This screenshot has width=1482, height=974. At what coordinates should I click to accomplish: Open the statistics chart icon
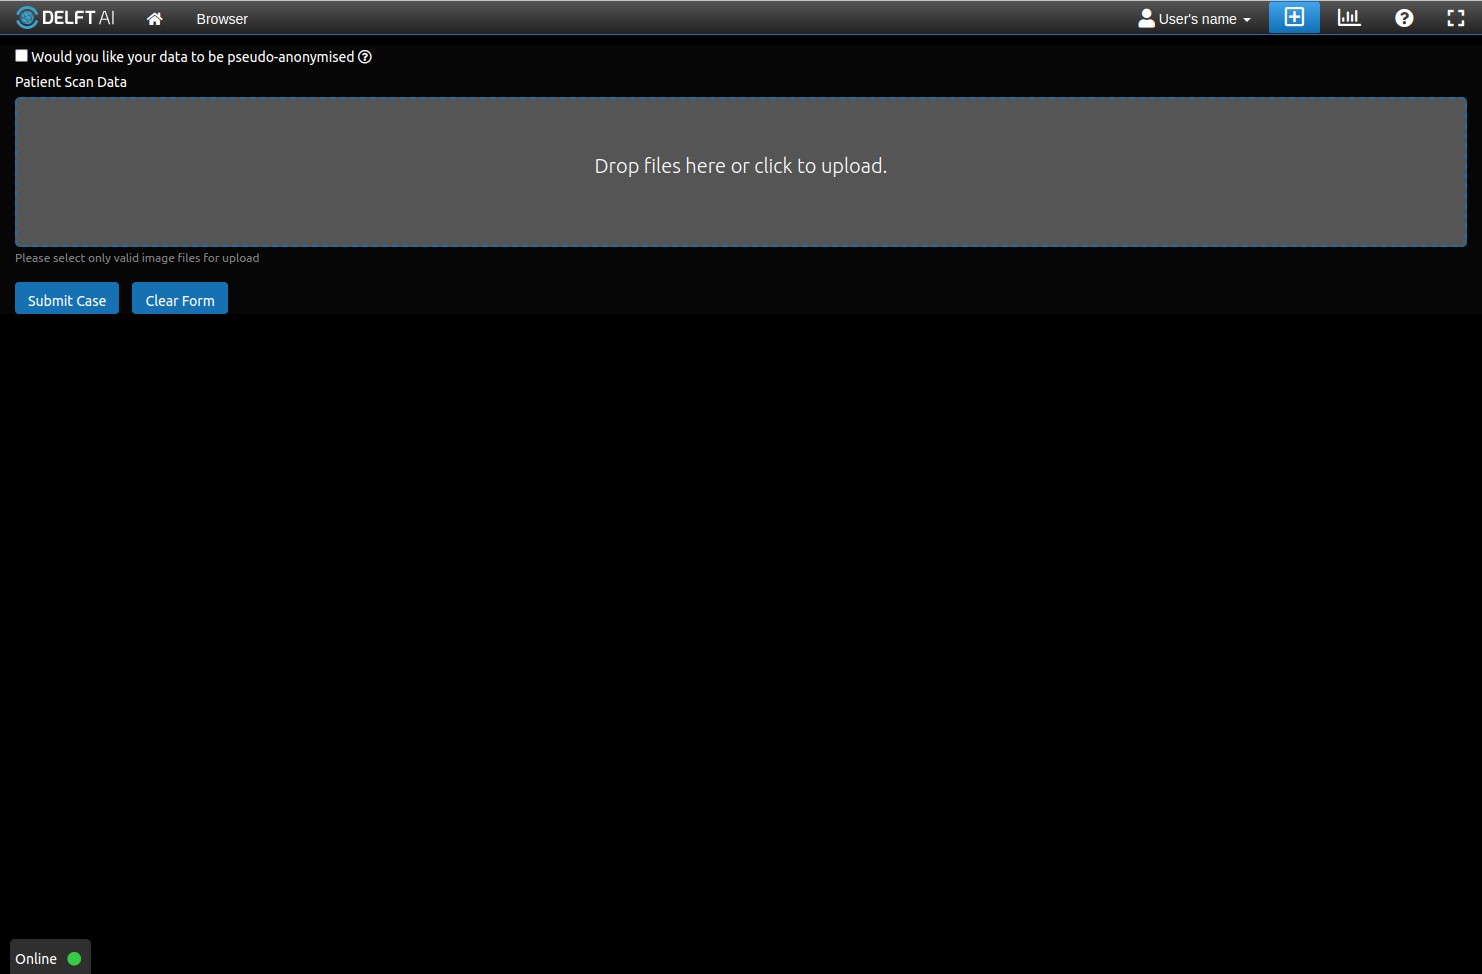1349,17
